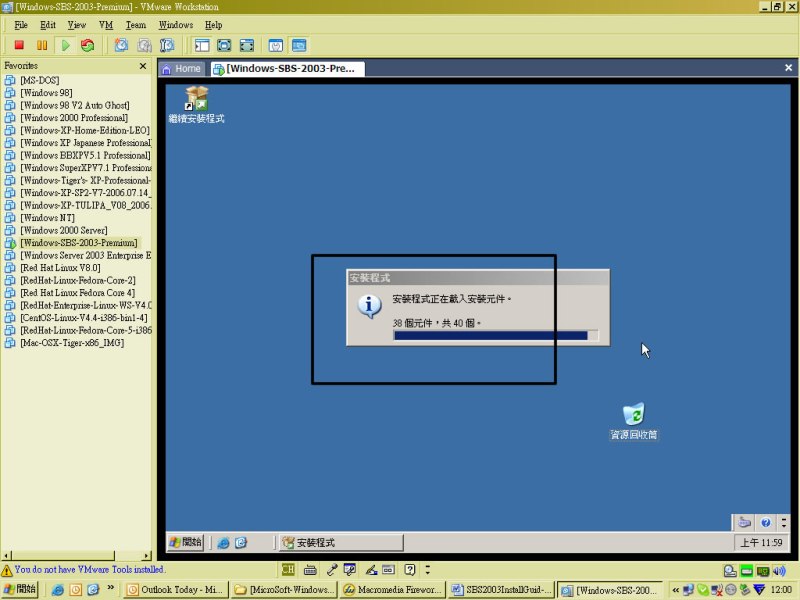Select [Windows-XP-Home-Edition-LEO] favorite
The image size is (800, 600).
pos(85,130)
